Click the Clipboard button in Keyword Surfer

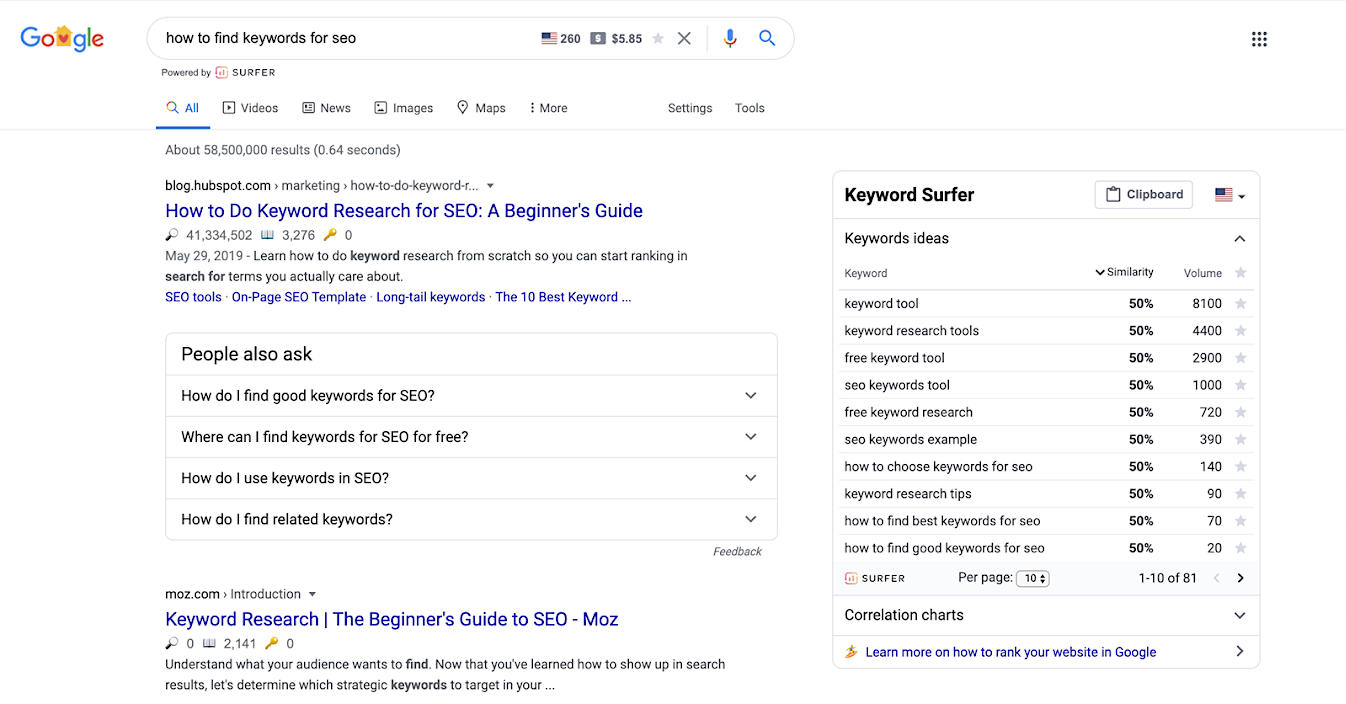pyautogui.click(x=1145, y=195)
